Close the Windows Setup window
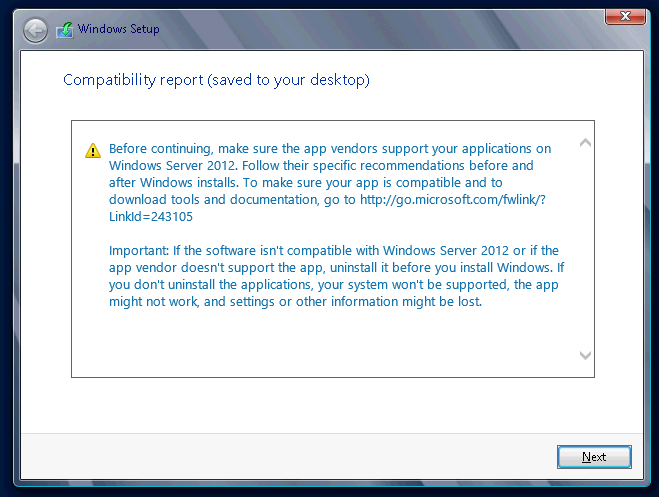 click(625, 17)
